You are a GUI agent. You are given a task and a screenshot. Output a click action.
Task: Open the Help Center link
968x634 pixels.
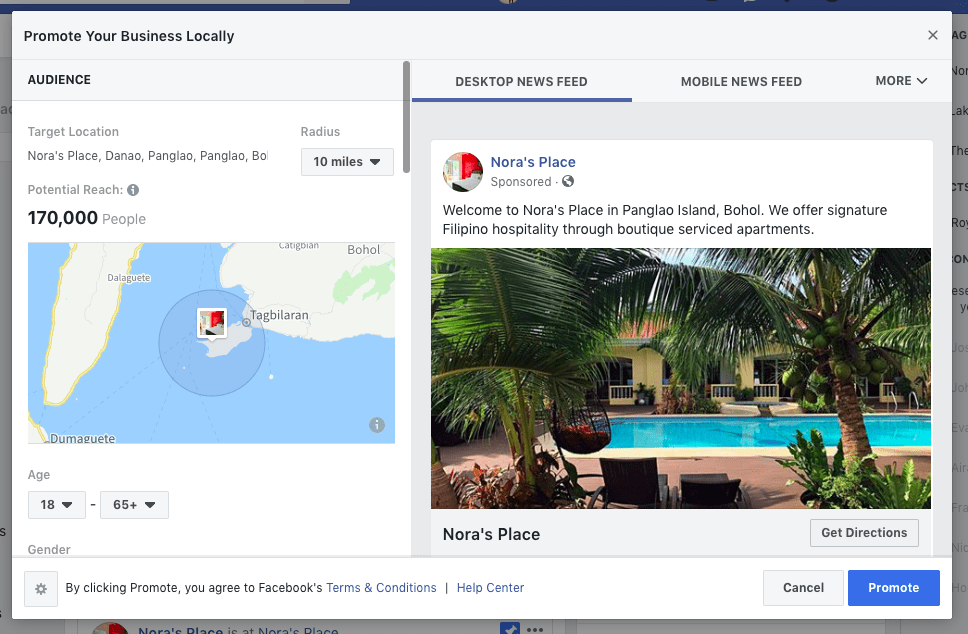(490, 588)
